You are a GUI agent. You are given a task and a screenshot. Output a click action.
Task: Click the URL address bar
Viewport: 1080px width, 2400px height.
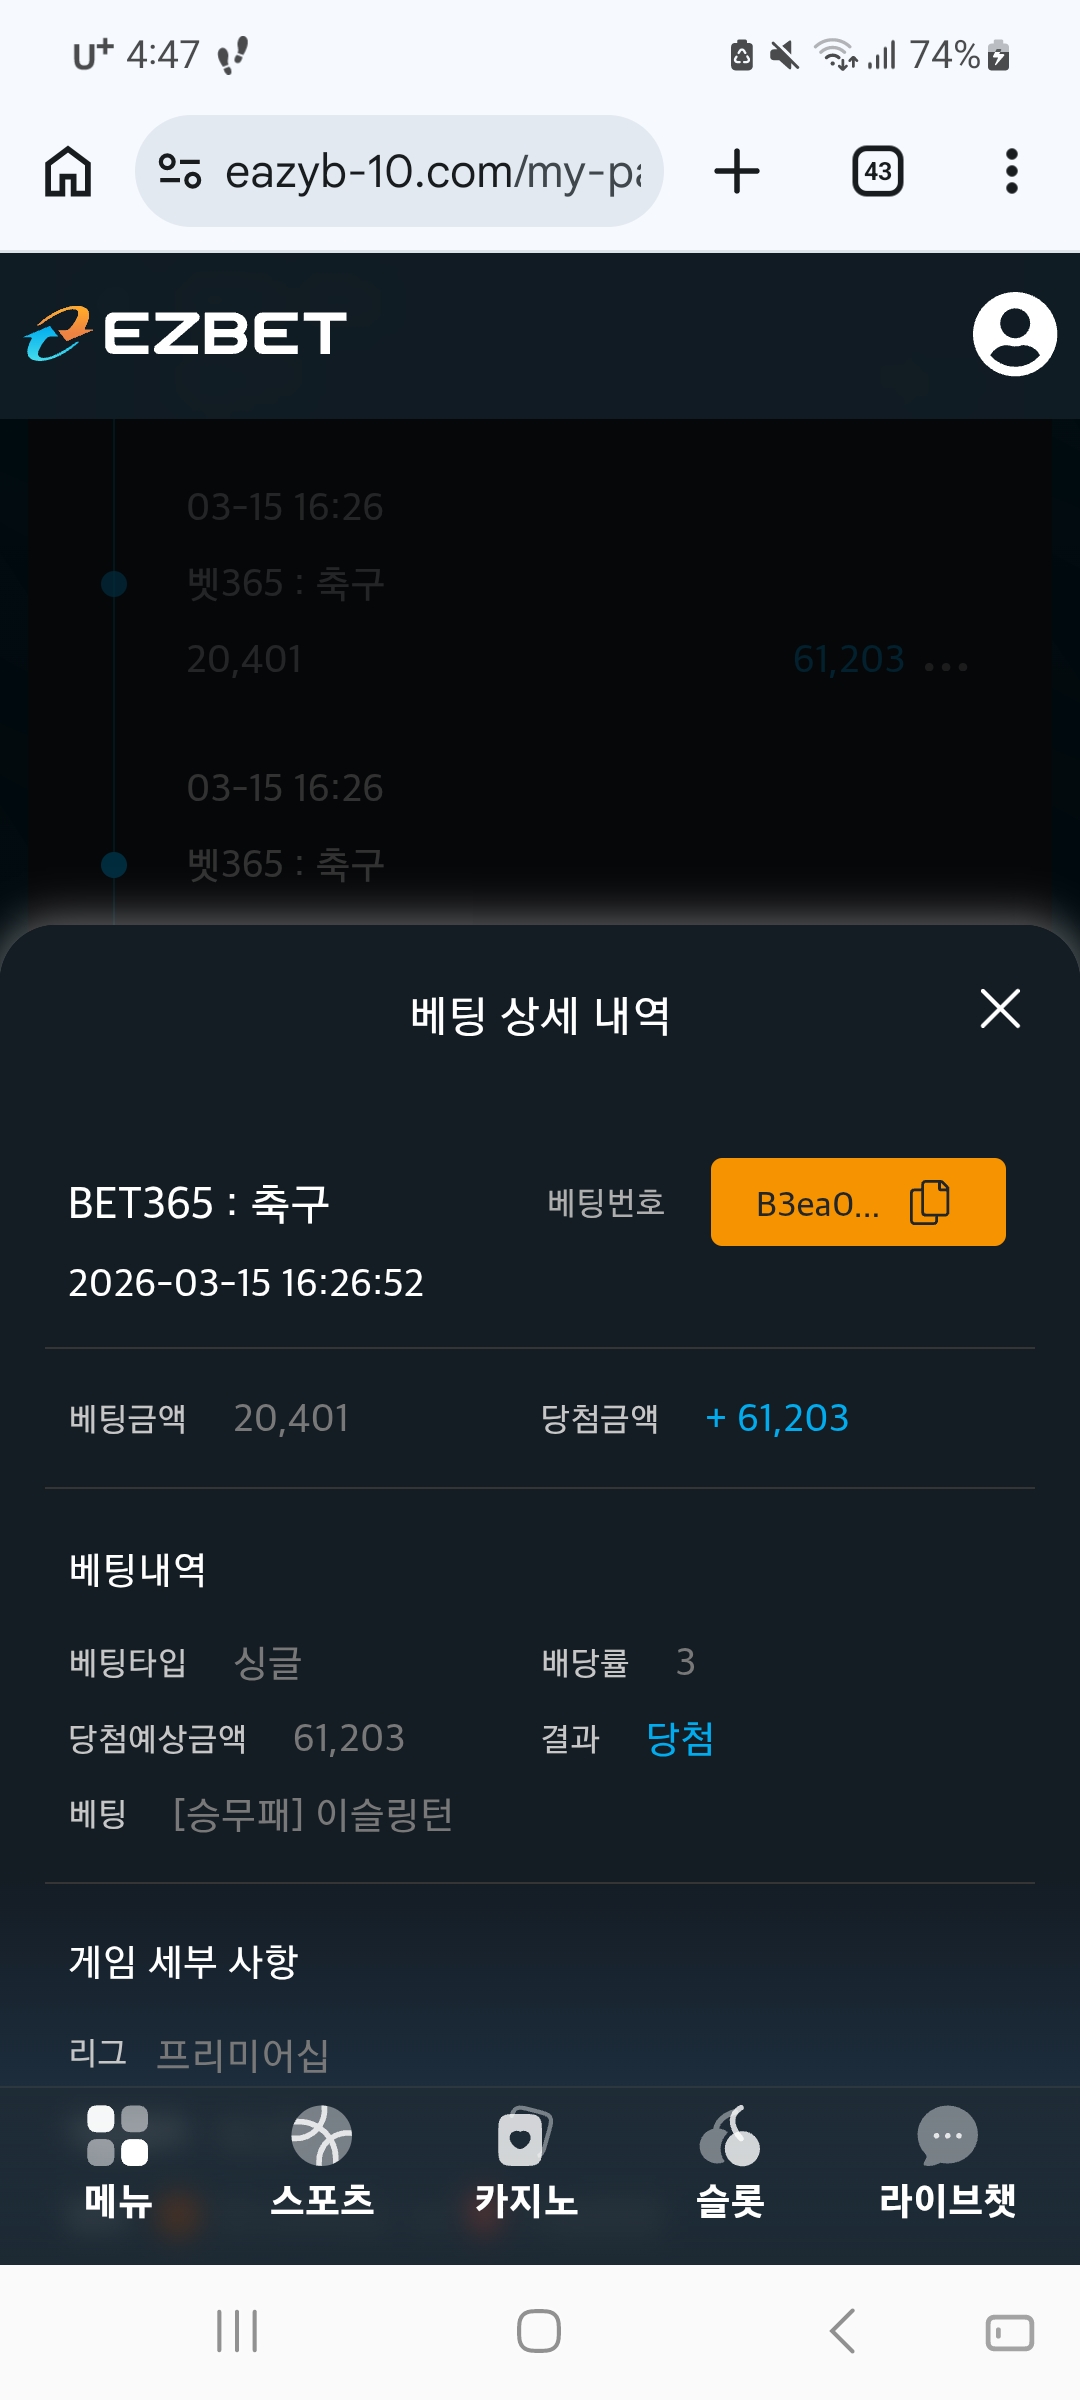coord(432,171)
